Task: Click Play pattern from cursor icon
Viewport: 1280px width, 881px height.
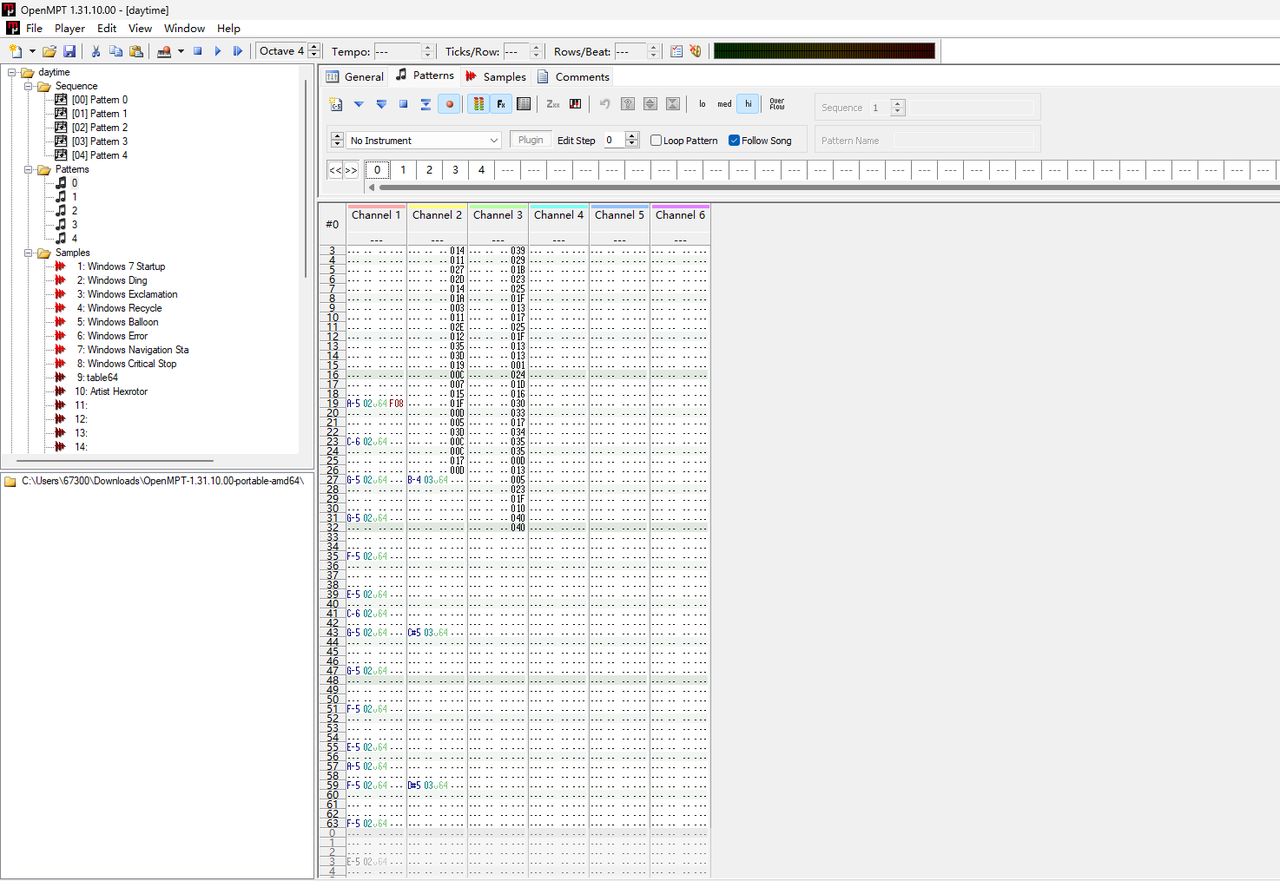Action: [359, 104]
